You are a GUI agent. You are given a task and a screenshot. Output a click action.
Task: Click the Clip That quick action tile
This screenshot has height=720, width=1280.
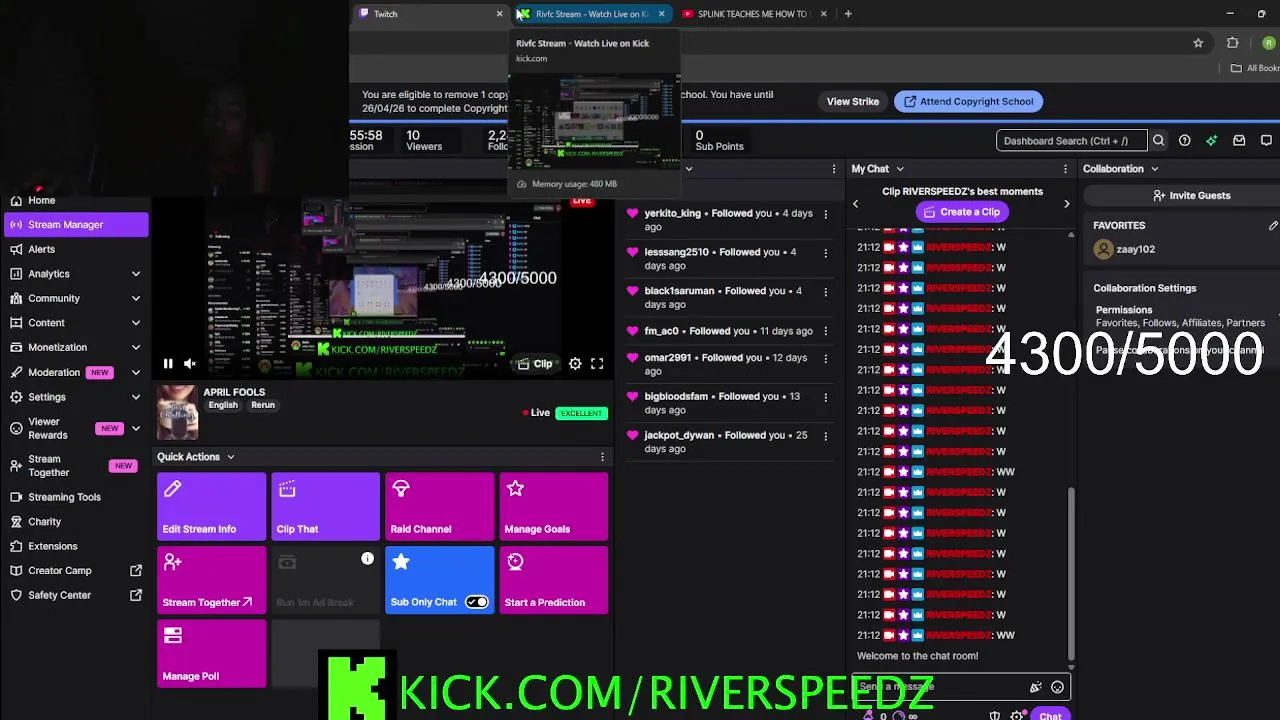click(325, 506)
